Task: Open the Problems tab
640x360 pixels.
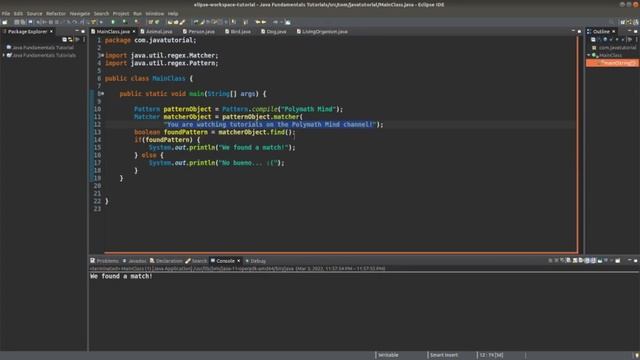Action: 107,261
